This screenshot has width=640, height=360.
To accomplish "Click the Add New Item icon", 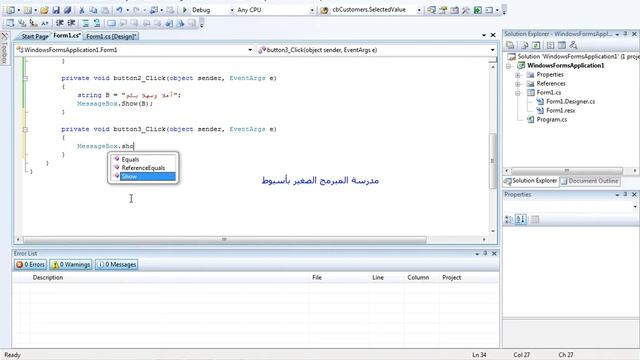I will coord(27,10).
